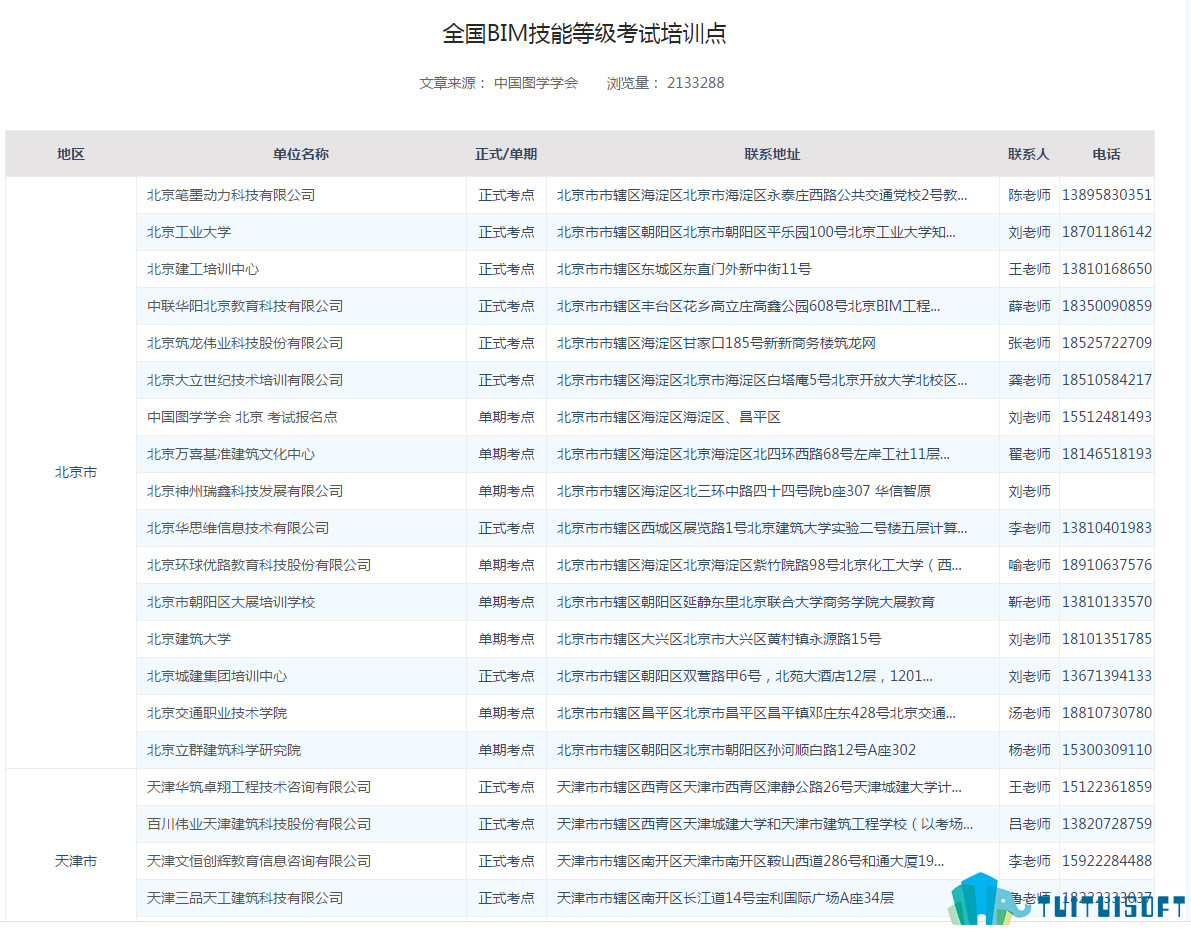The height and width of the screenshot is (934, 1191).
Task: Select 天津文恒创辉教育信息咨询有限公司 unit name
Action: (259, 861)
